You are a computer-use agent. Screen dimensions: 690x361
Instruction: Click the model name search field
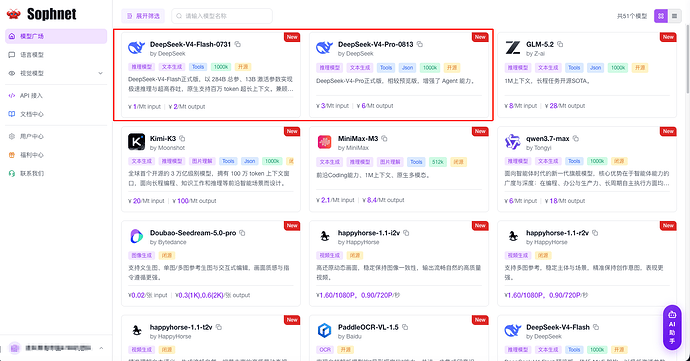click(x=222, y=16)
